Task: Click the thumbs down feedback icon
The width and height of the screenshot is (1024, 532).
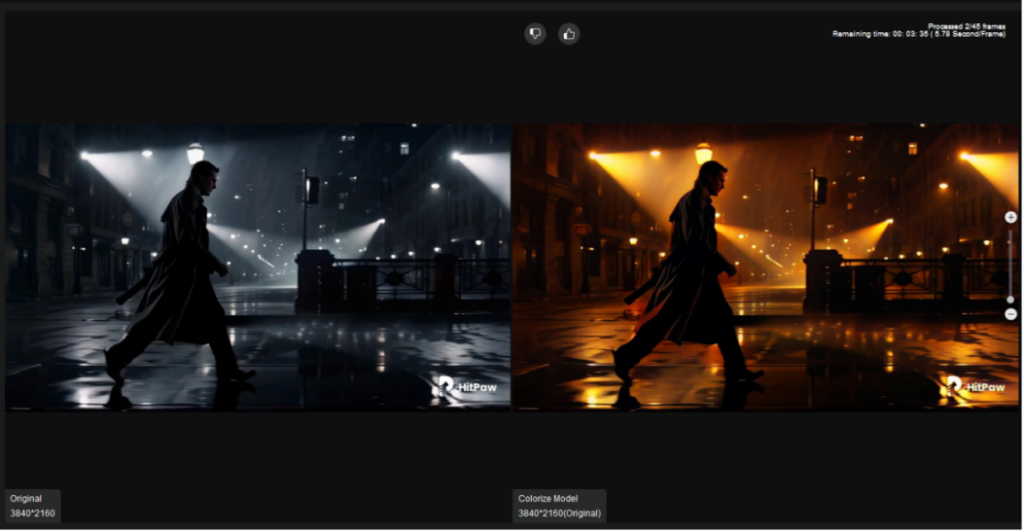Action: [x=535, y=33]
